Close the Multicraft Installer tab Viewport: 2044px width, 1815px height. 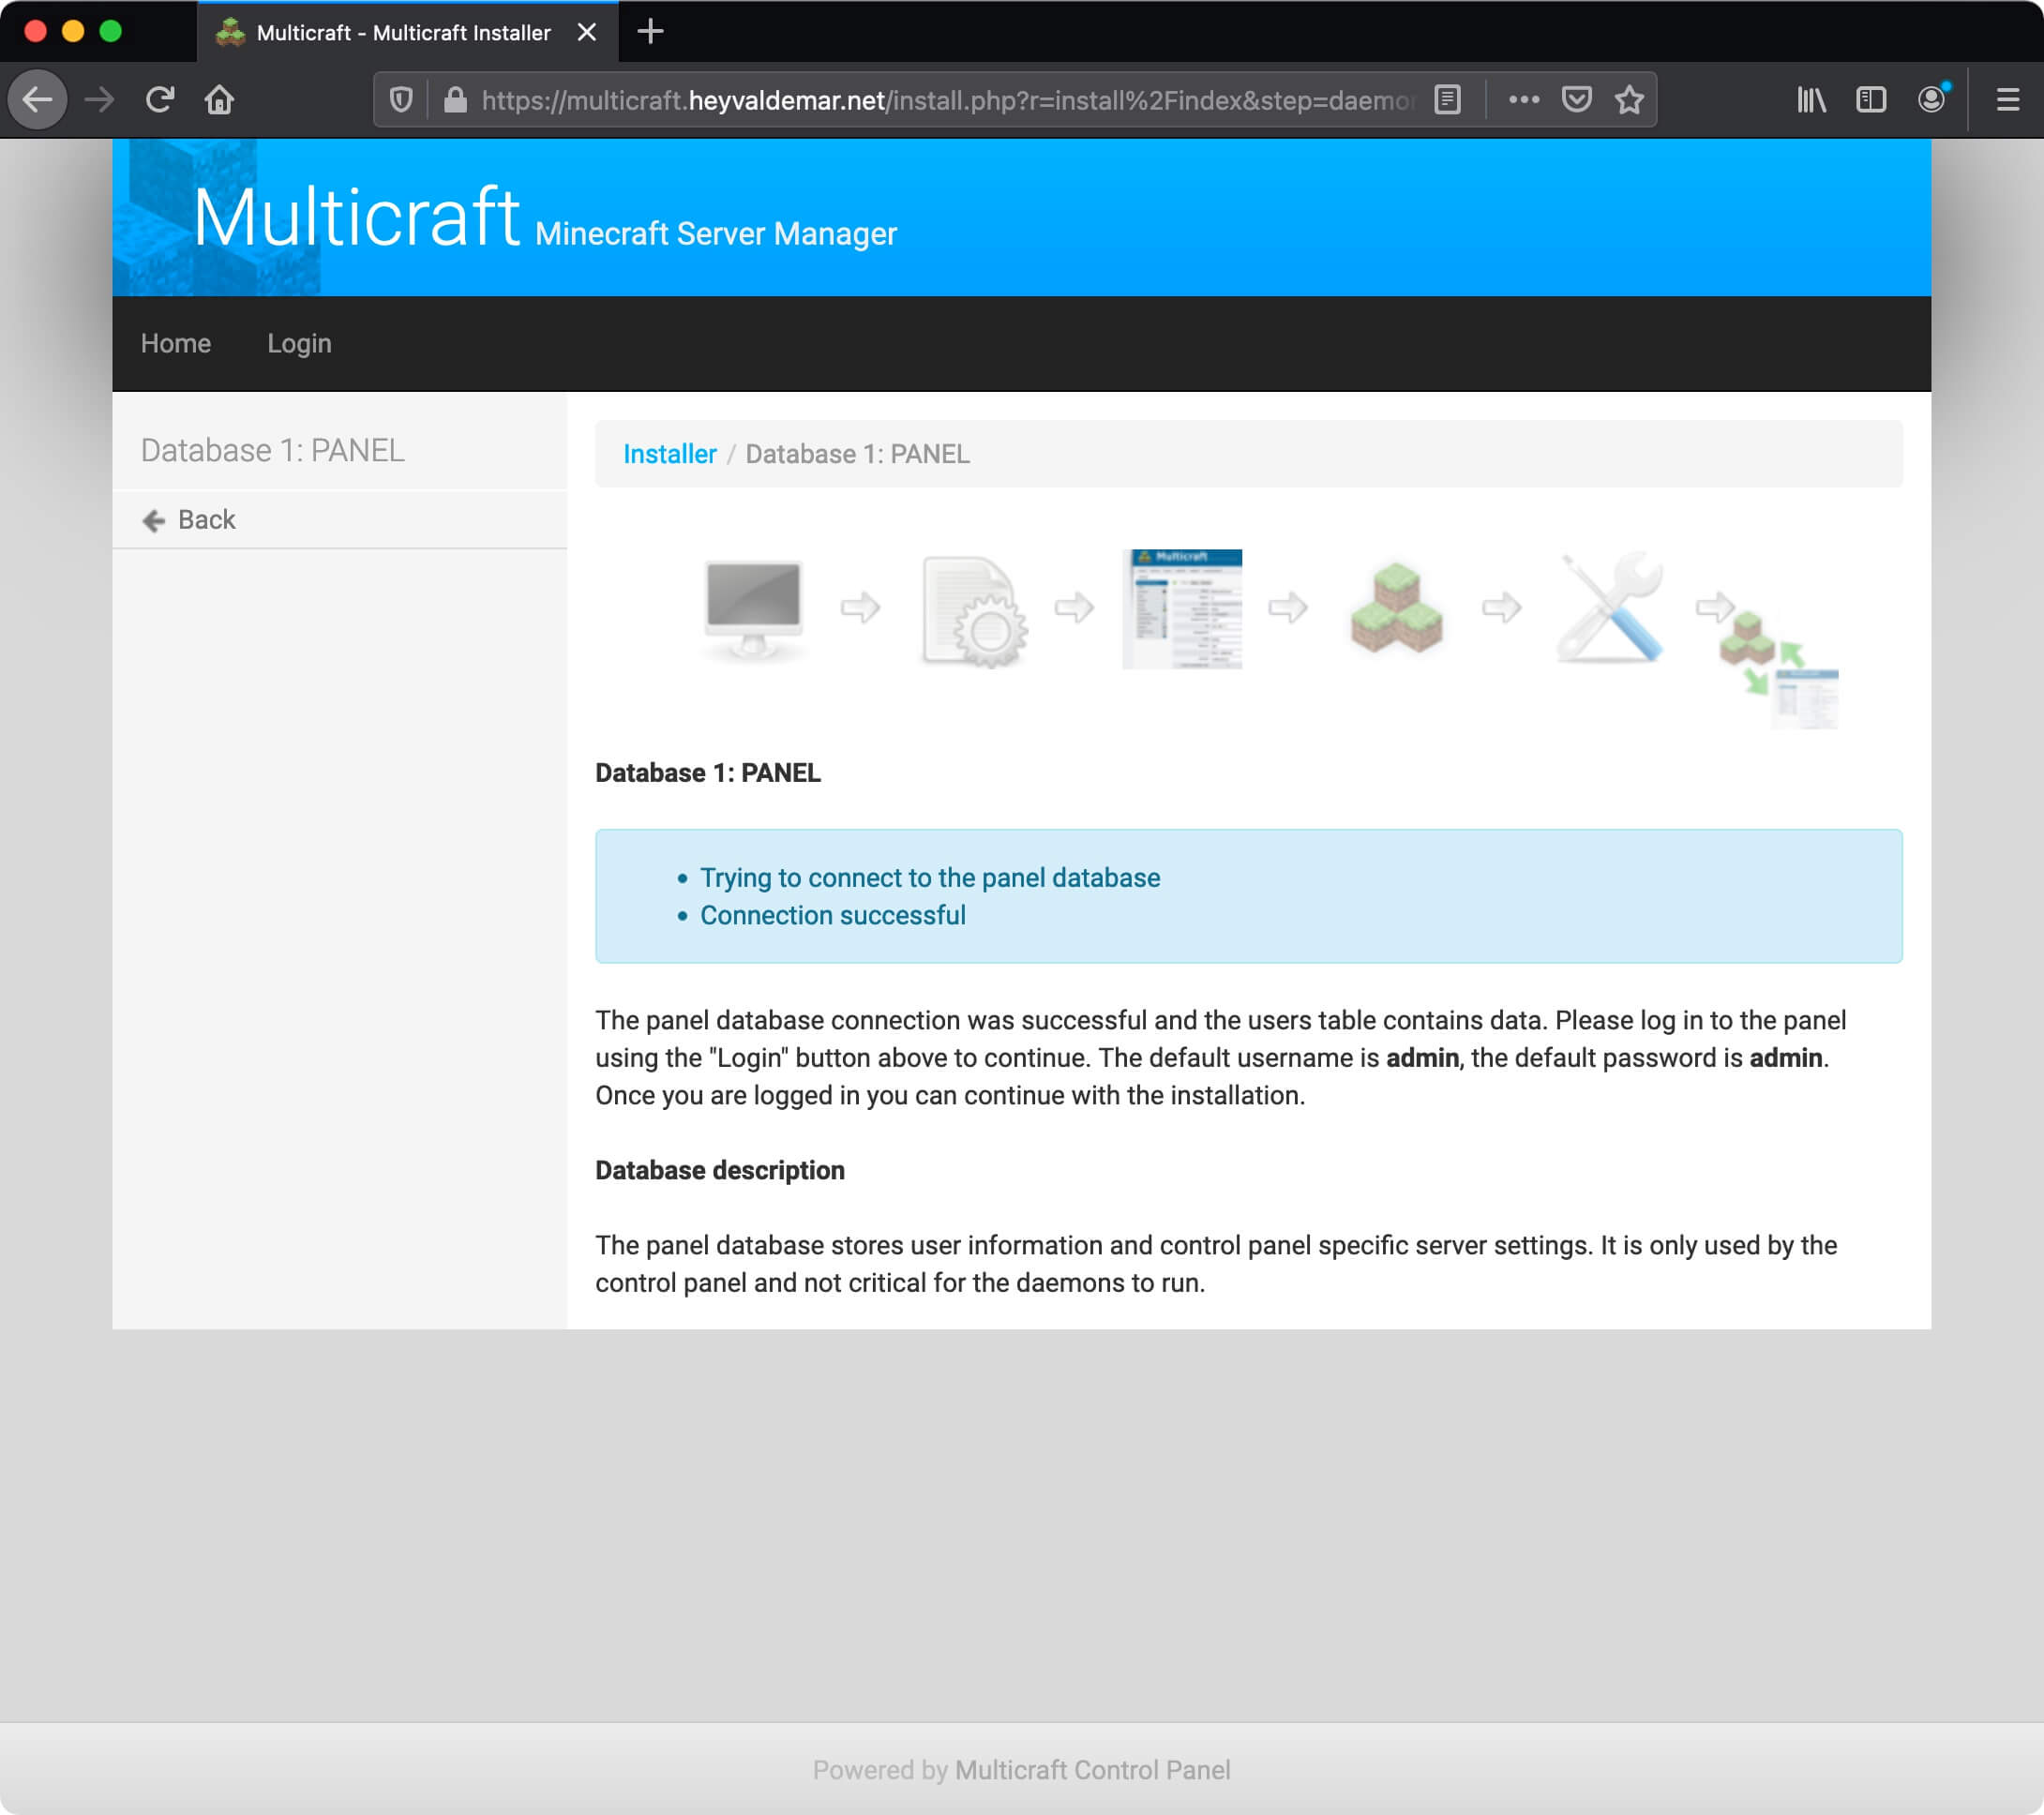(x=587, y=32)
